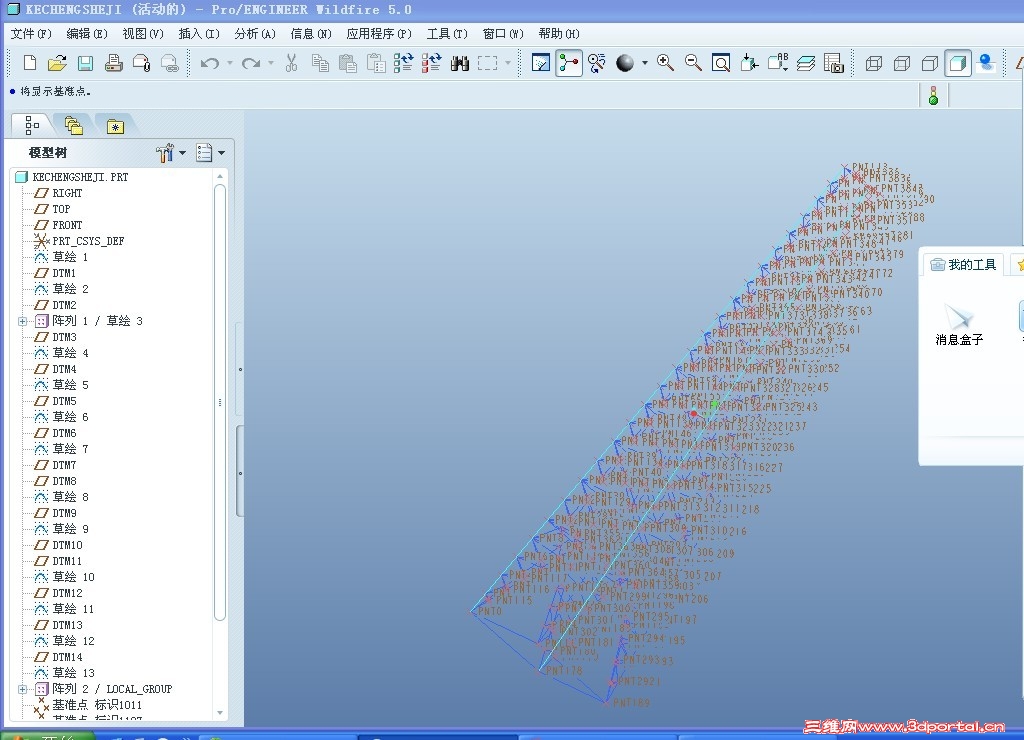Click the traffic light regeneration status icon
Viewport: 1024px width, 740px height.
[x=933, y=95]
